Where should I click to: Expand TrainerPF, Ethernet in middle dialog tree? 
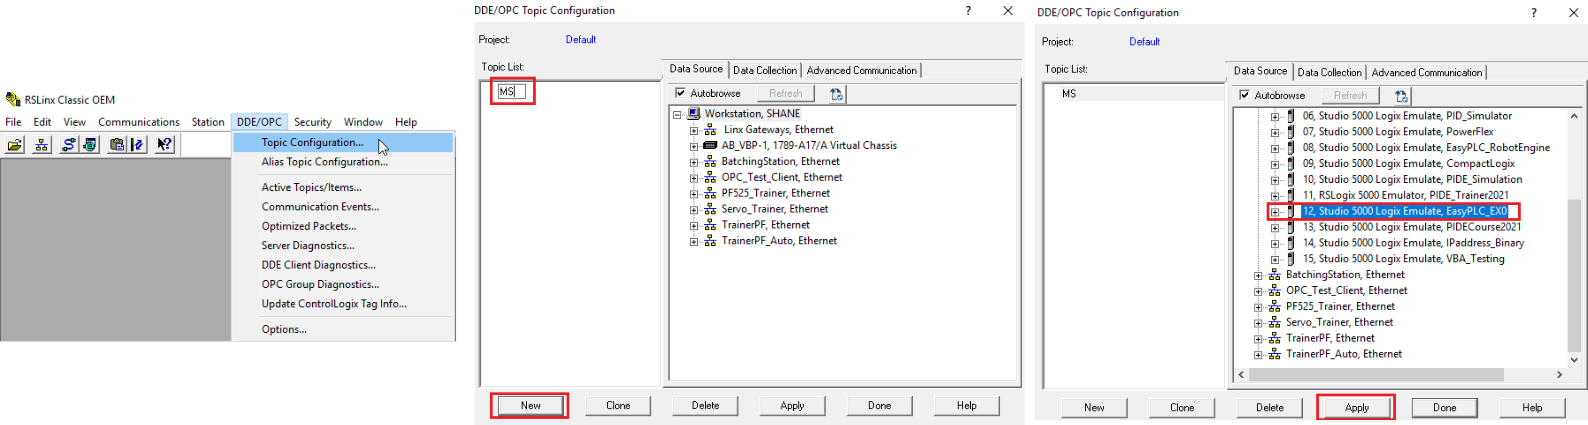(x=694, y=226)
